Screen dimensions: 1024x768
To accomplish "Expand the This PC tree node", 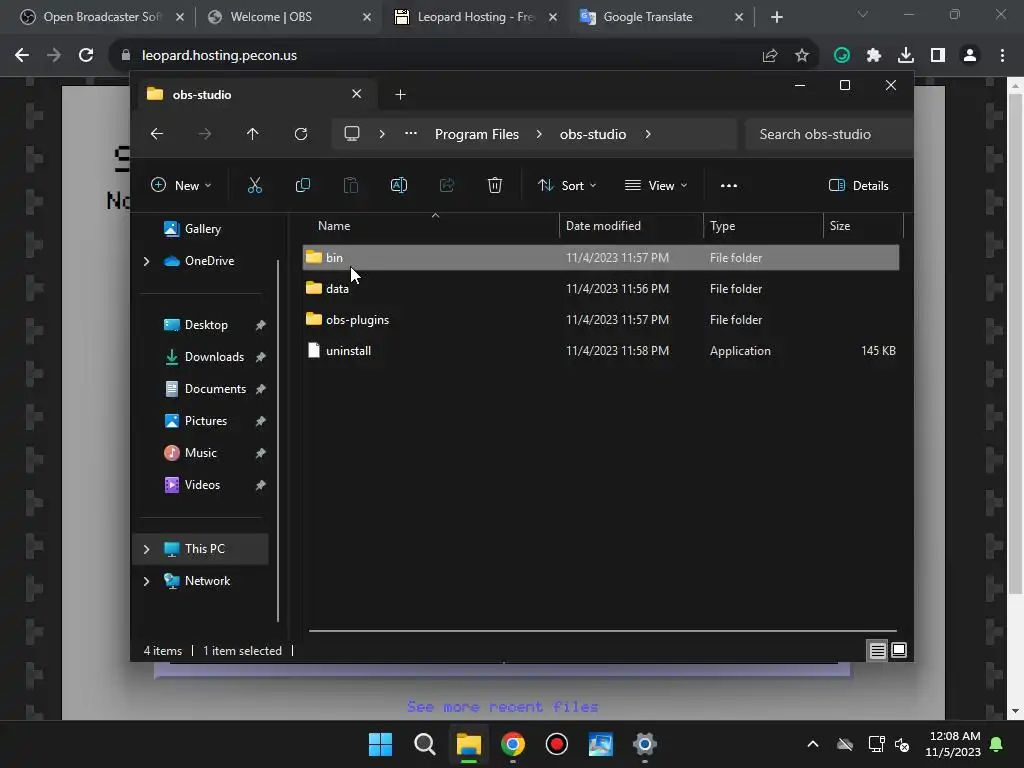I will click(146, 549).
